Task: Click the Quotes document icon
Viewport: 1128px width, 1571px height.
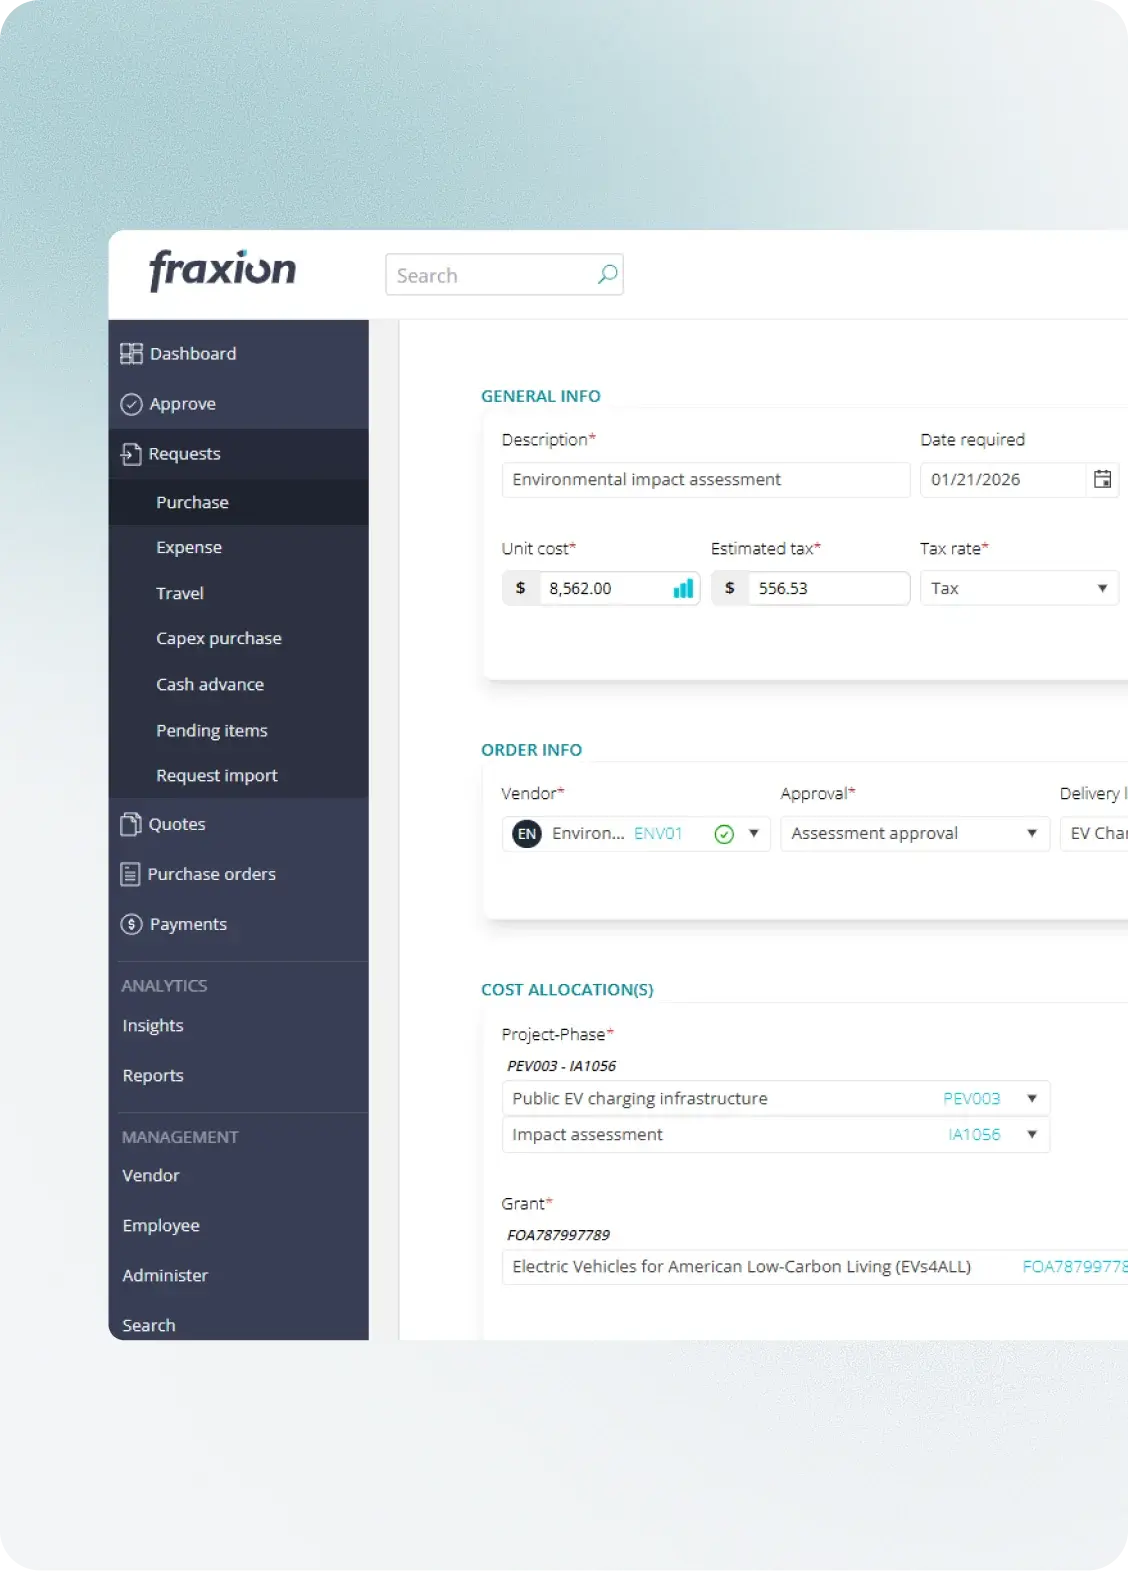Action: [131, 824]
